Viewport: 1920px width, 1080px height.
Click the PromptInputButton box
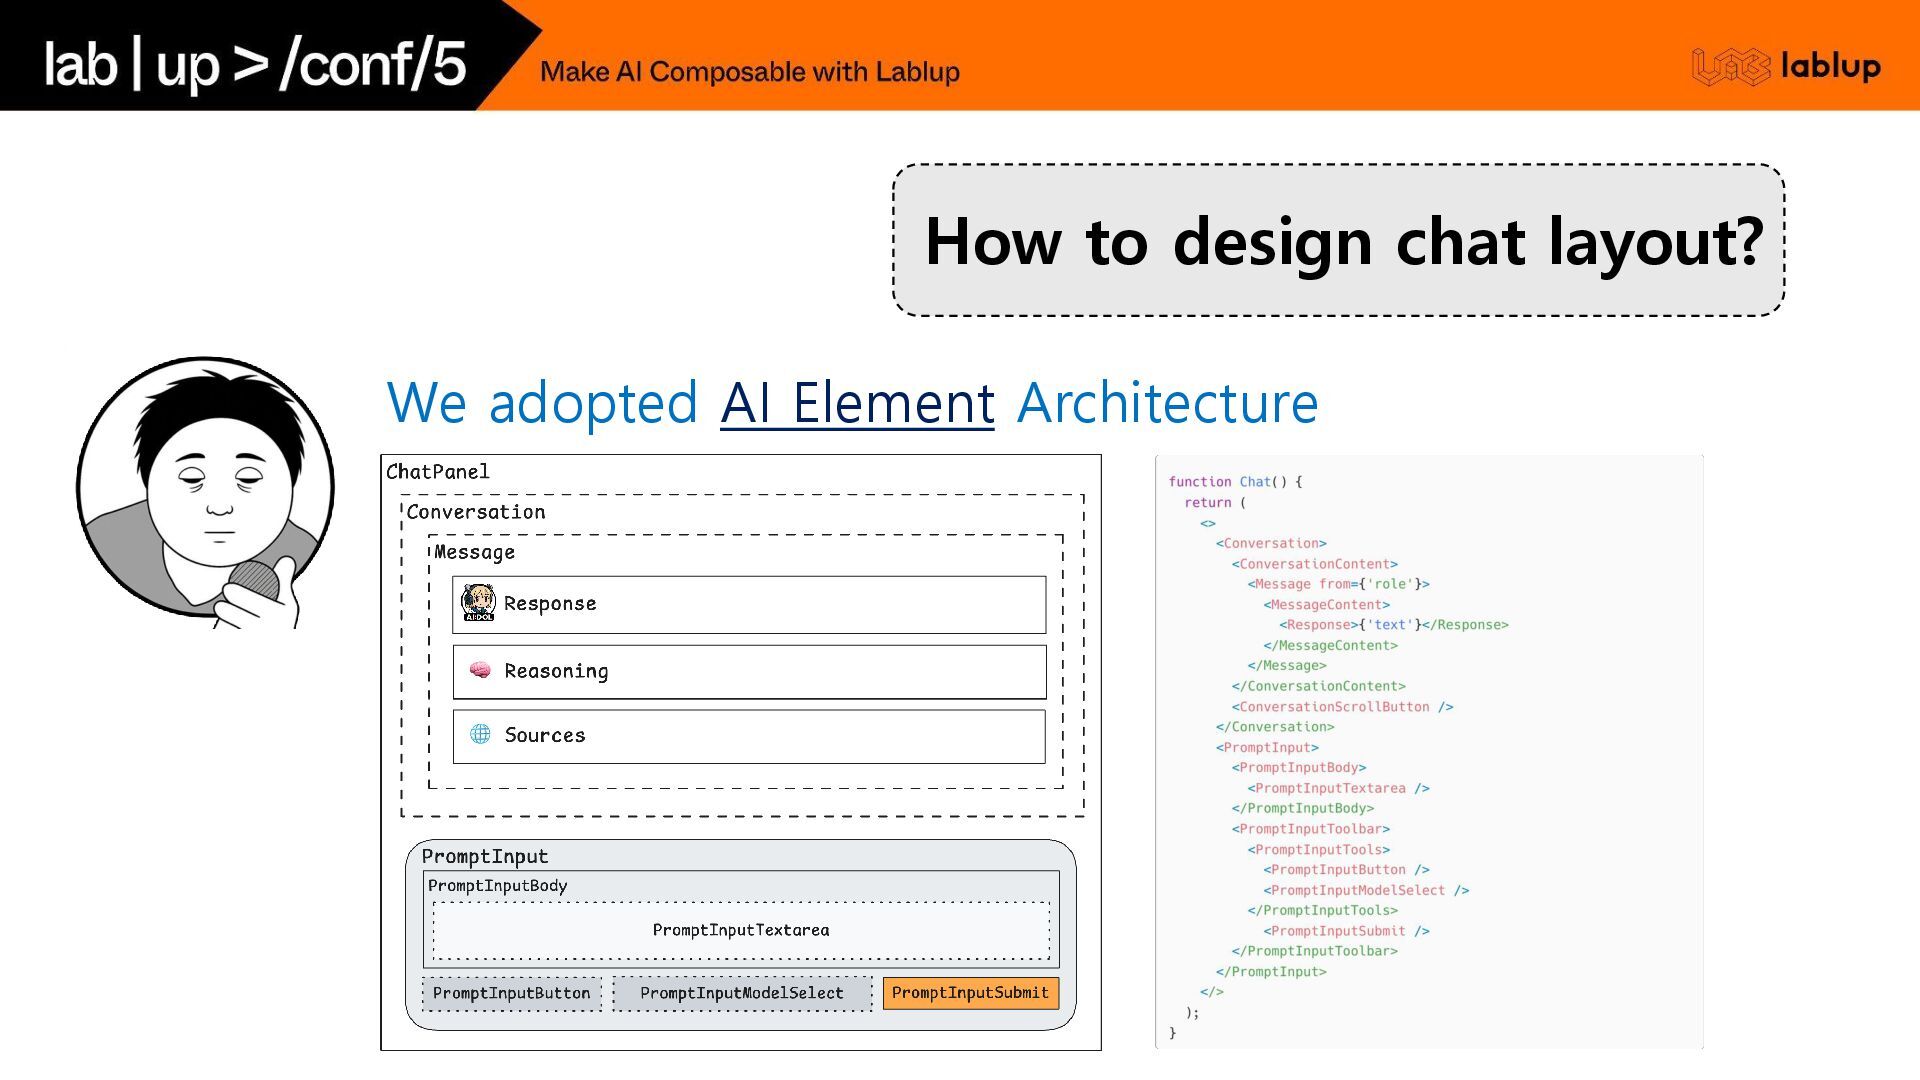(x=511, y=993)
